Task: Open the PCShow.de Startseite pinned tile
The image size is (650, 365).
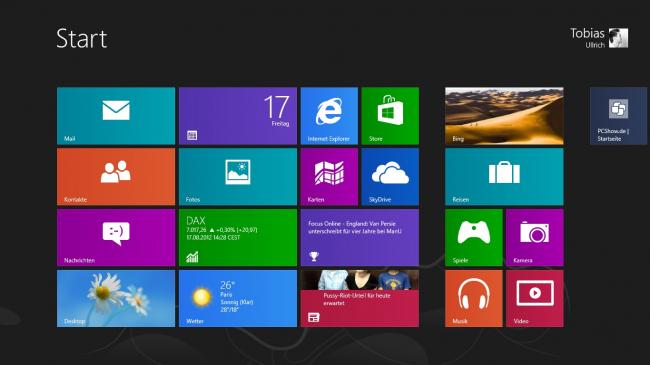Action: tap(618, 116)
